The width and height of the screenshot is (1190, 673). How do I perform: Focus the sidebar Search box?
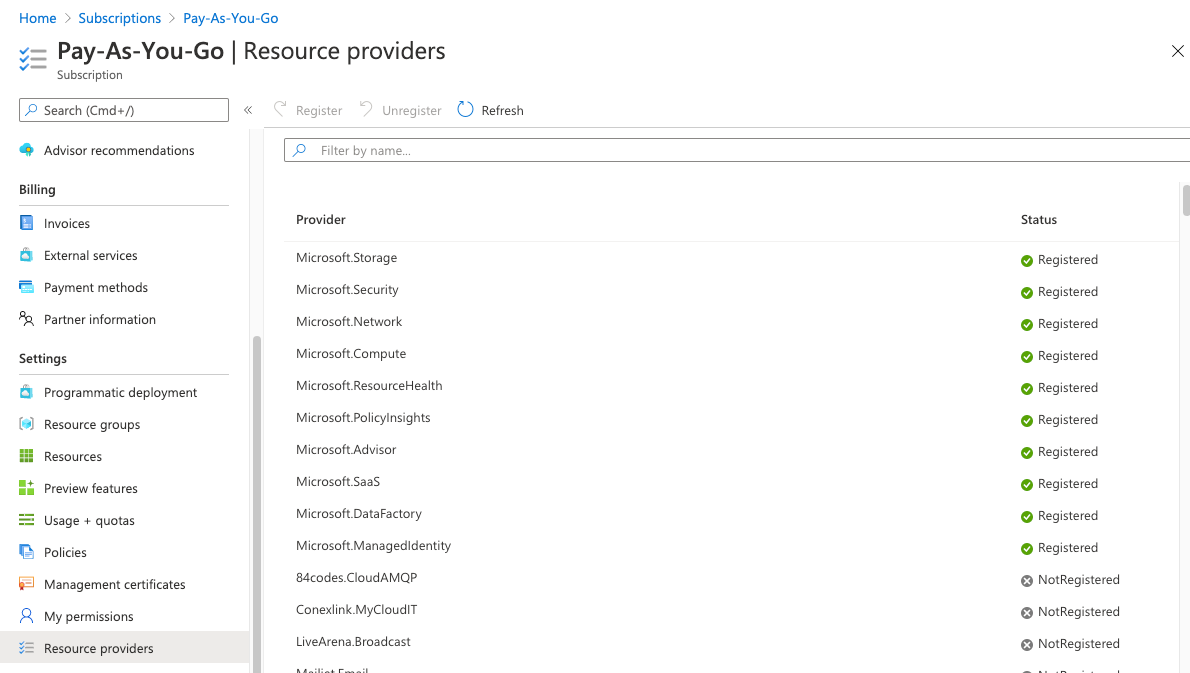click(130, 110)
